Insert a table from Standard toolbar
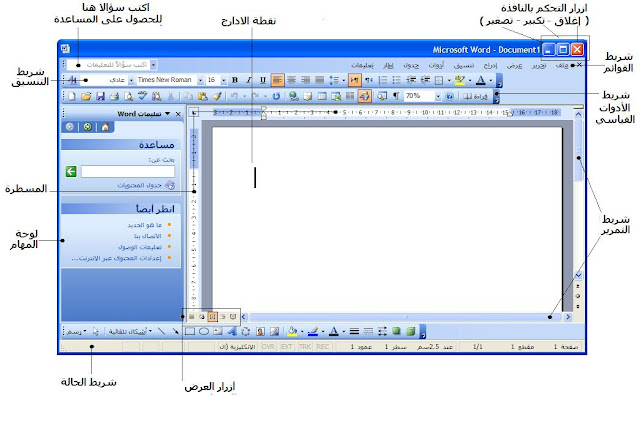The image size is (640, 436). (322, 96)
